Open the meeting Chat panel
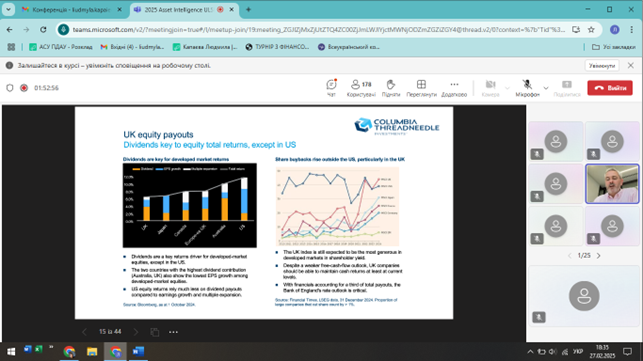643x361 pixels. tap(331, 87)
